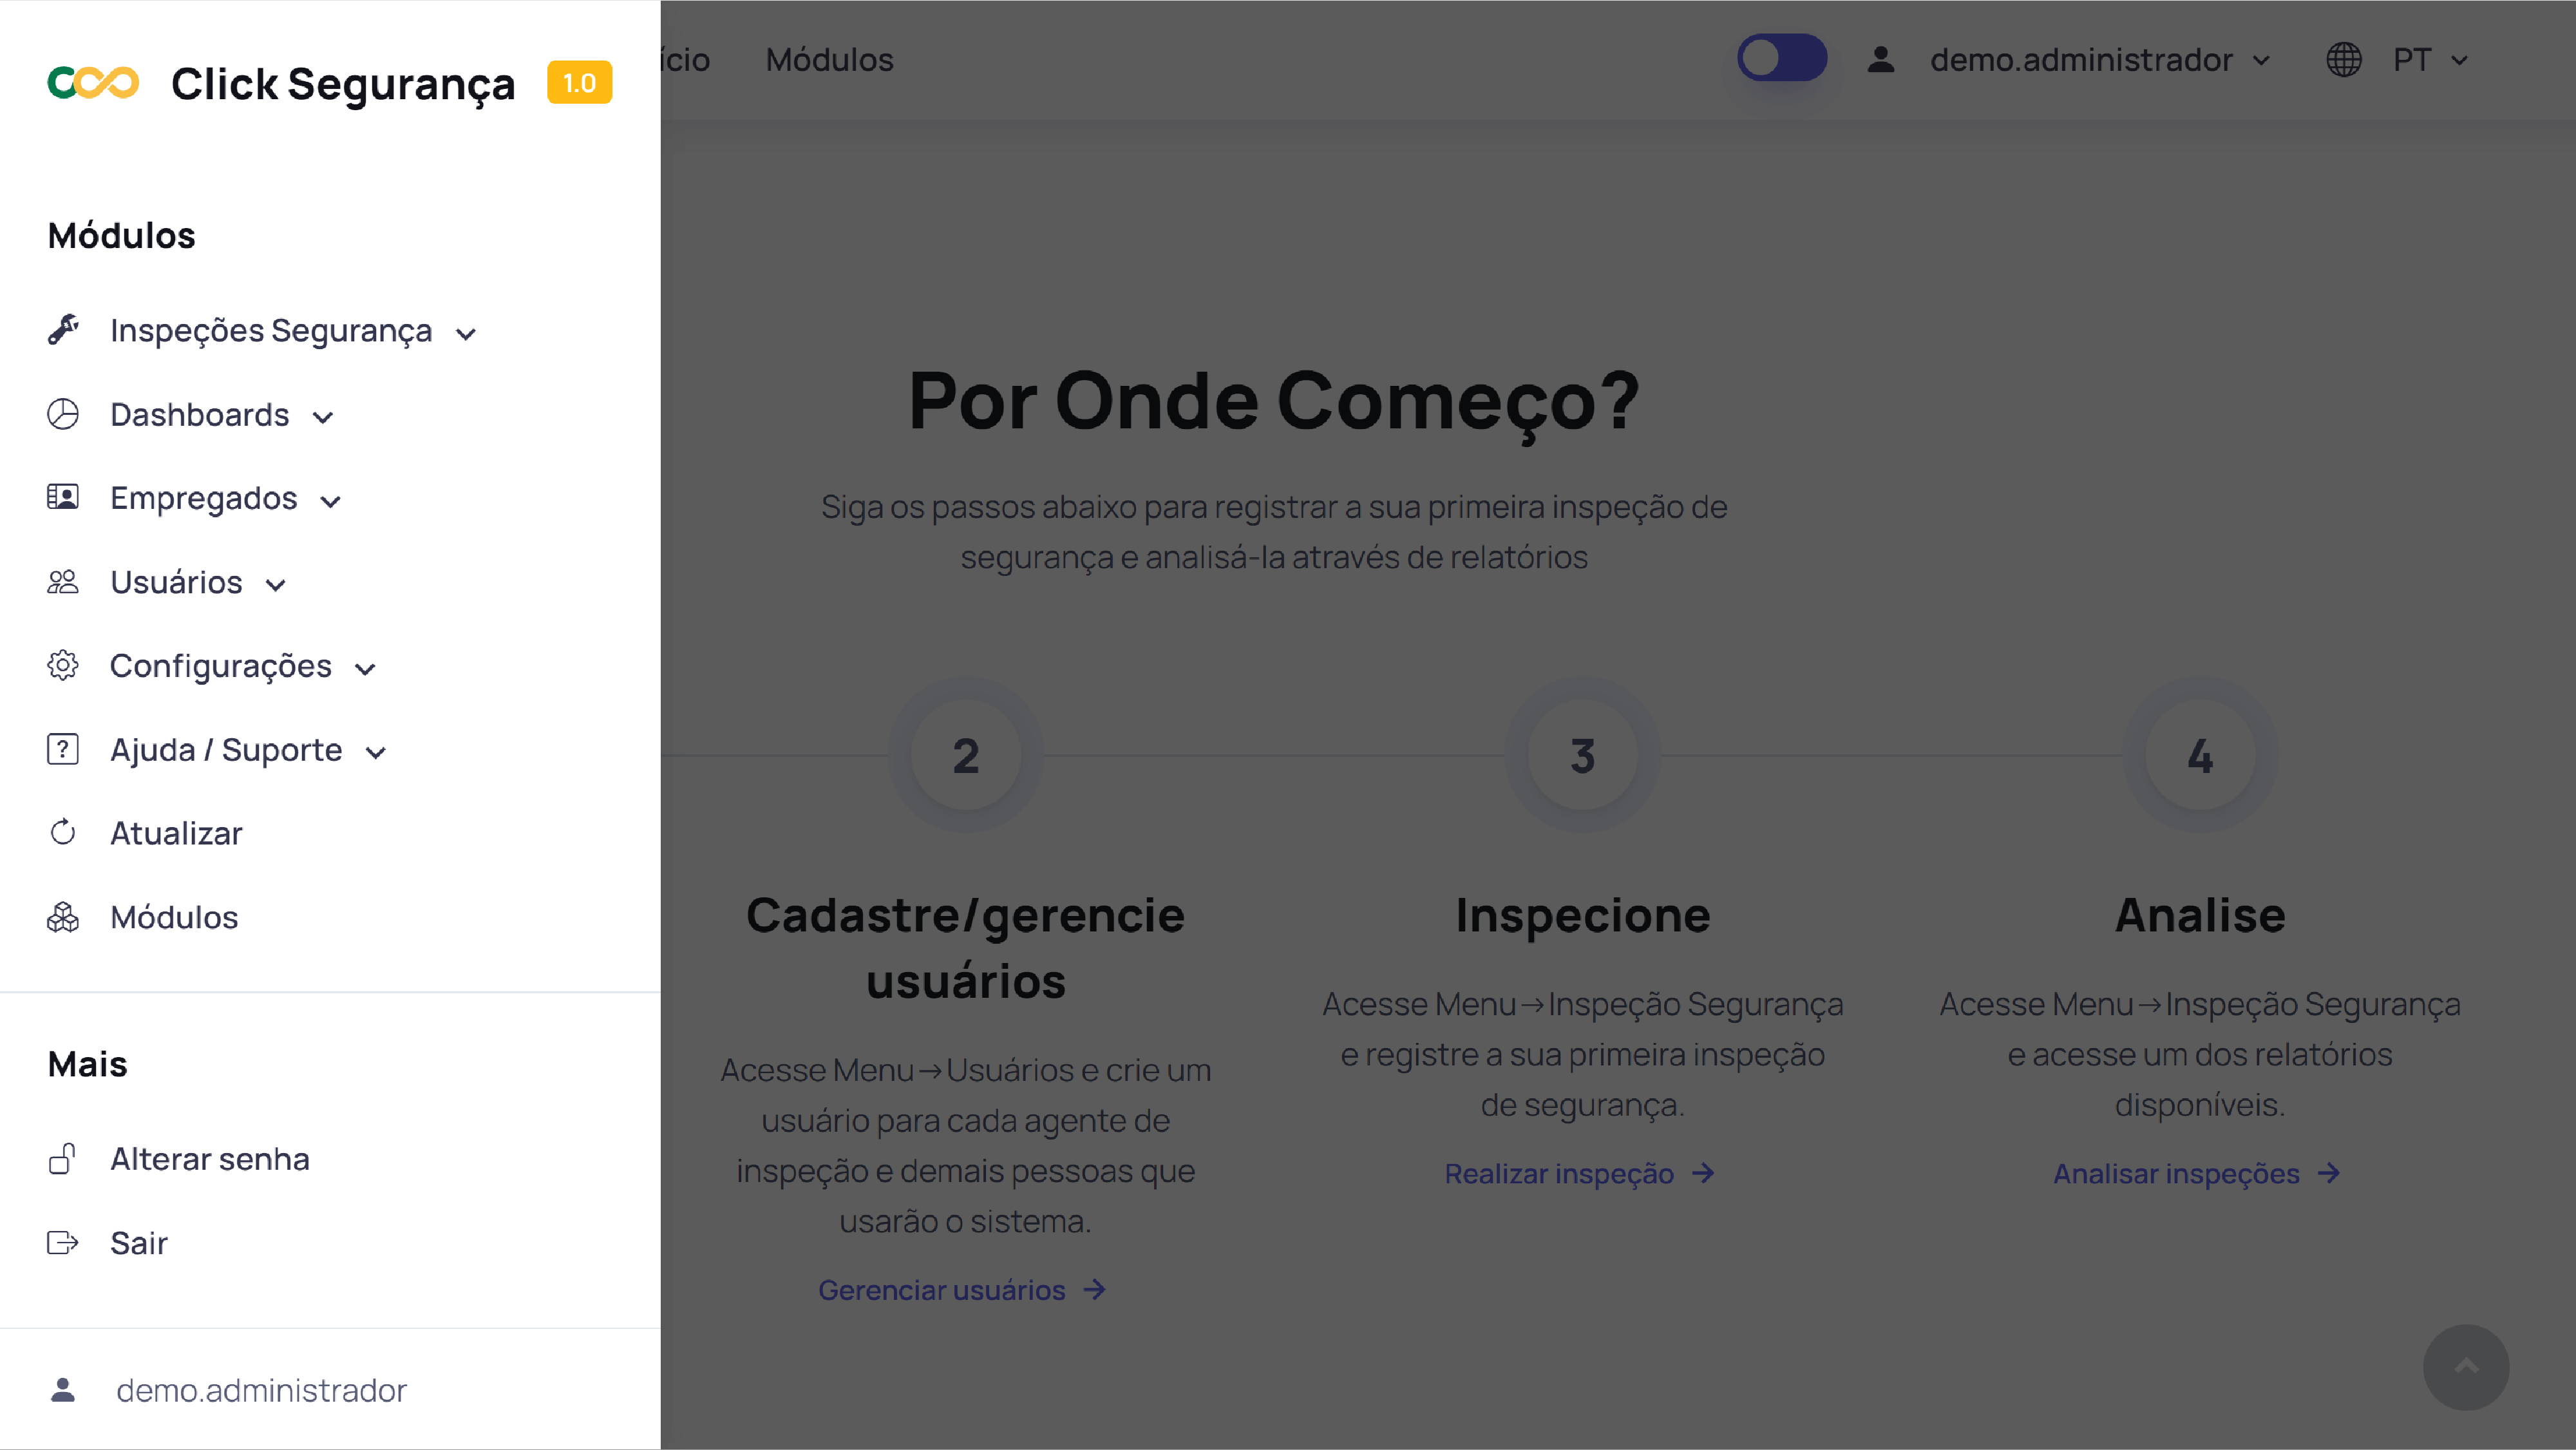Click the scroll-to-top arrow button
2576x1450 pixels.
(2466, 1367)
